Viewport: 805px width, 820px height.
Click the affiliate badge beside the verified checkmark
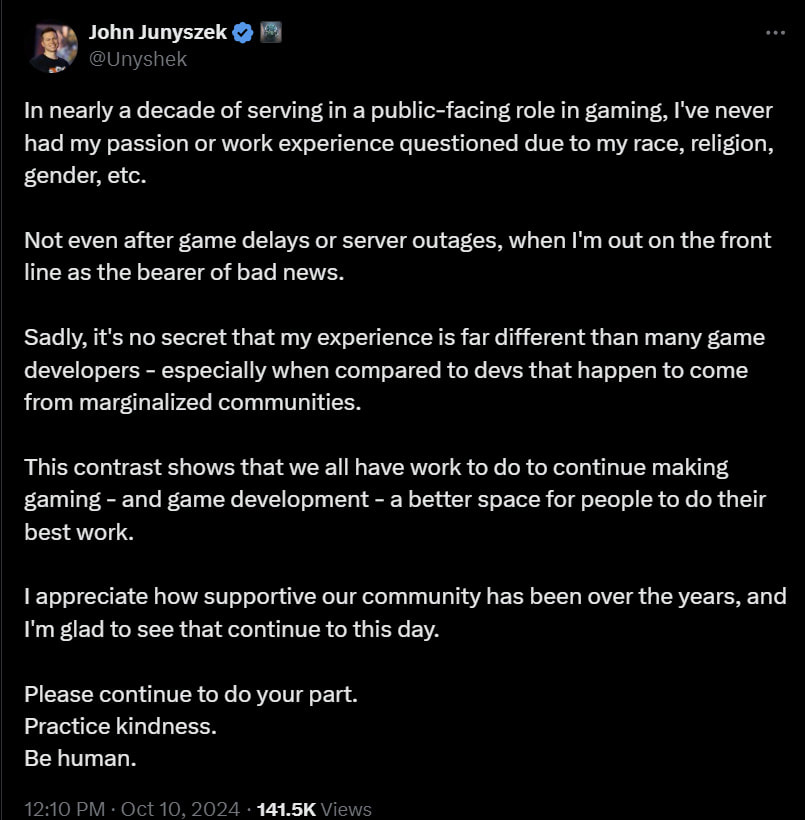270,32
